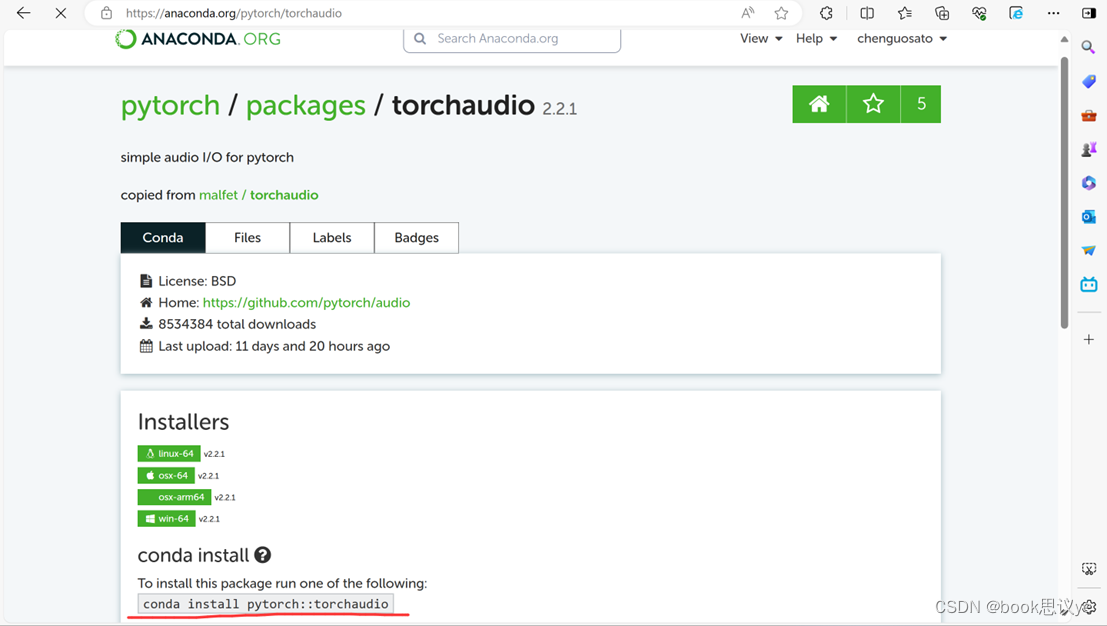Viewport: 1107px width, 626px height.
Task: Open the sidebar Bilibili TV icon
Action: (x=1089, y=284)
